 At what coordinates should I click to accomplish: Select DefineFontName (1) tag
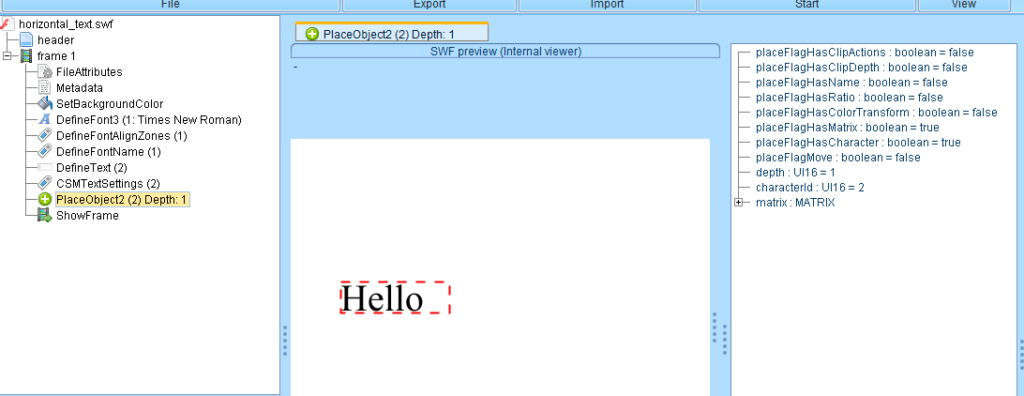(x=108, y=152)
